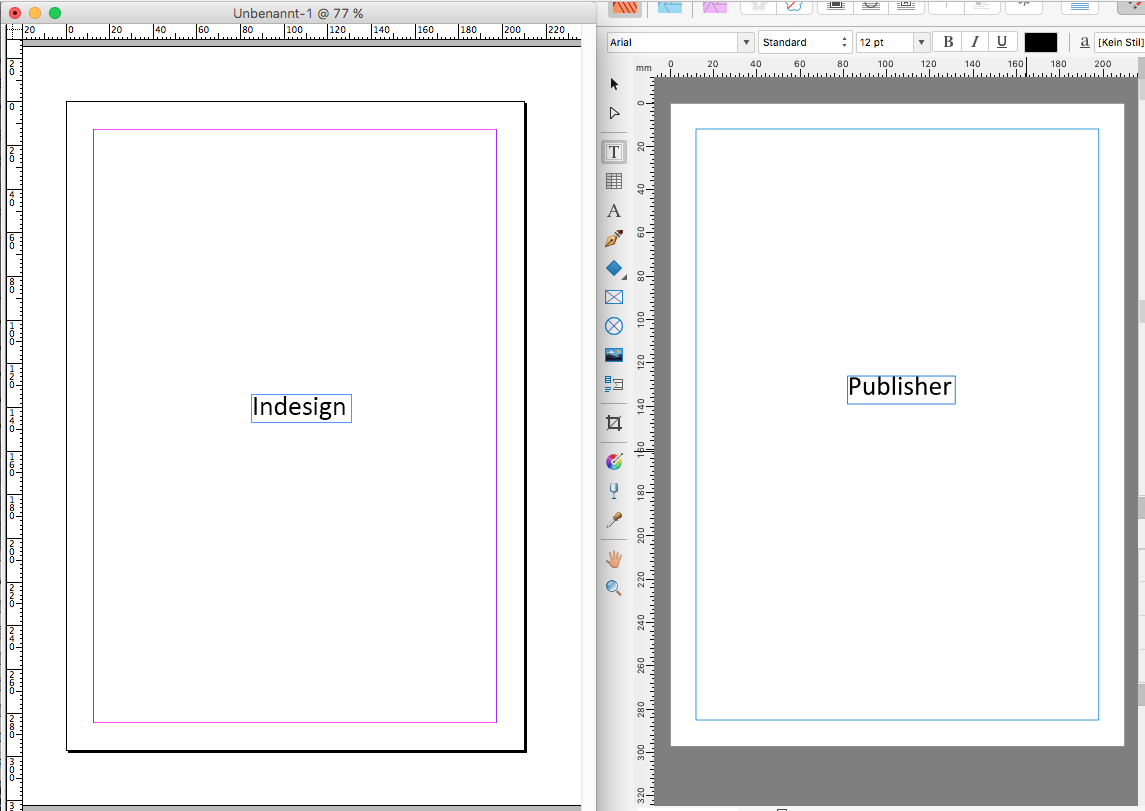Open the black text color swatch

tap(1041, 42)
